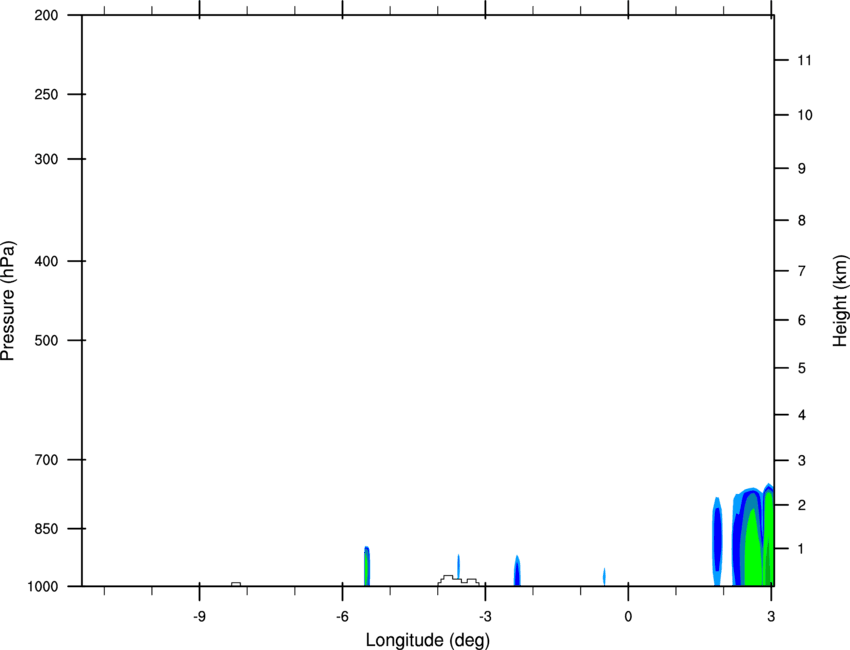Click the pressure label '500'
The height and width of the screenshot is (650, 850).
tap(46, 340)
